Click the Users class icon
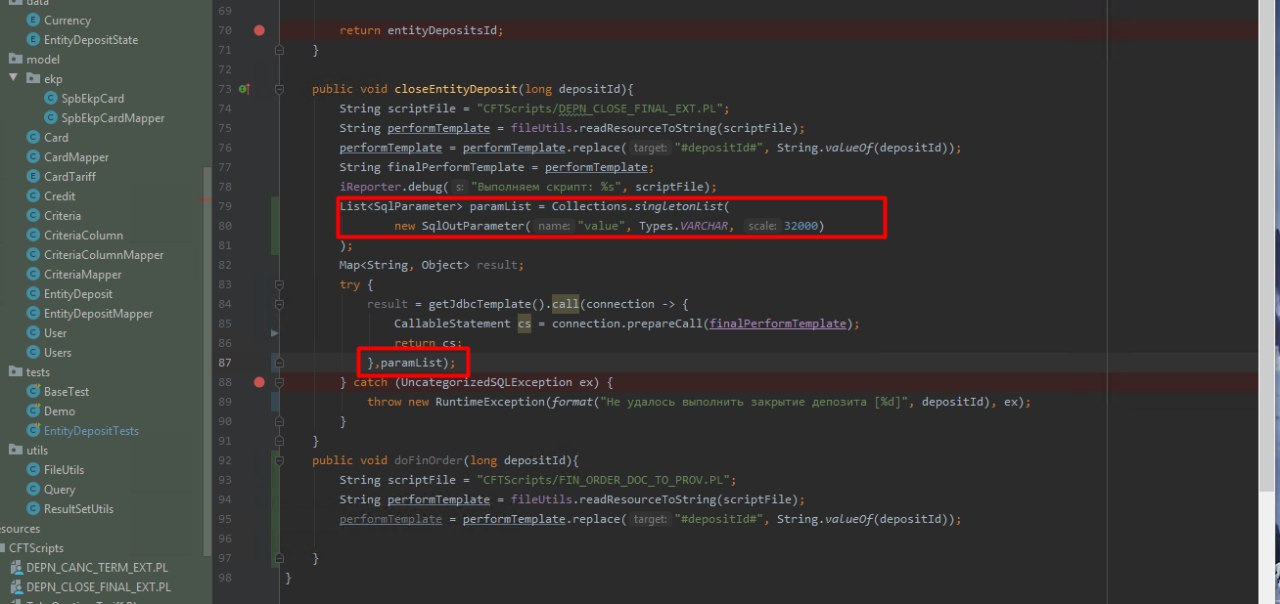 pos(33,352)
